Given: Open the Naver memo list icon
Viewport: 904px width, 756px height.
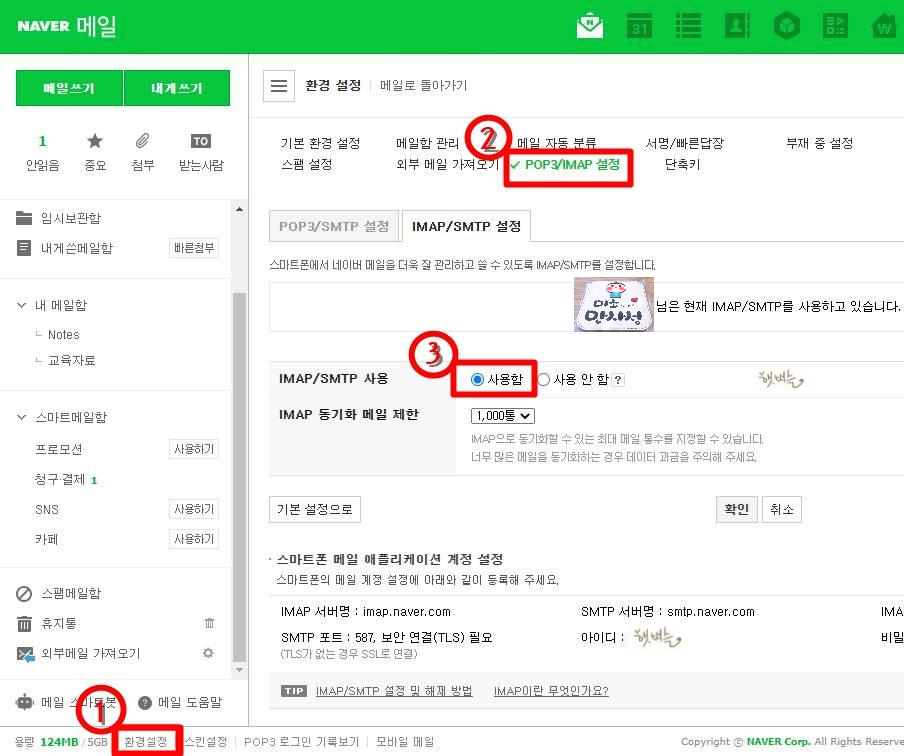Looking at the screenshot, I should click(x=688, y=27).
